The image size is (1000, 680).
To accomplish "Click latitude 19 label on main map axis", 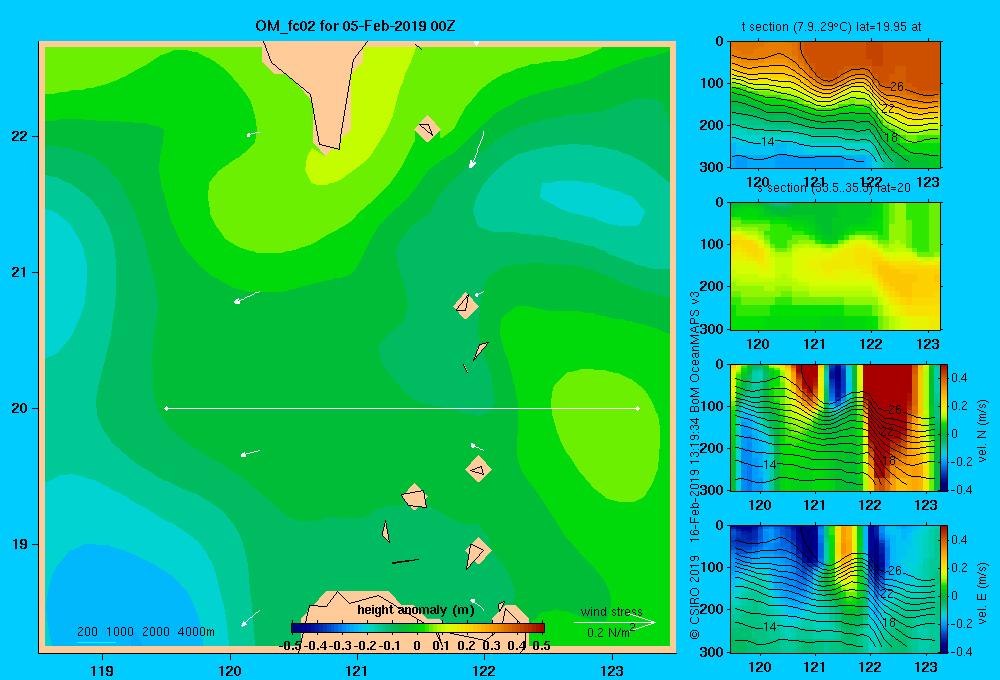I will [19, 544].
